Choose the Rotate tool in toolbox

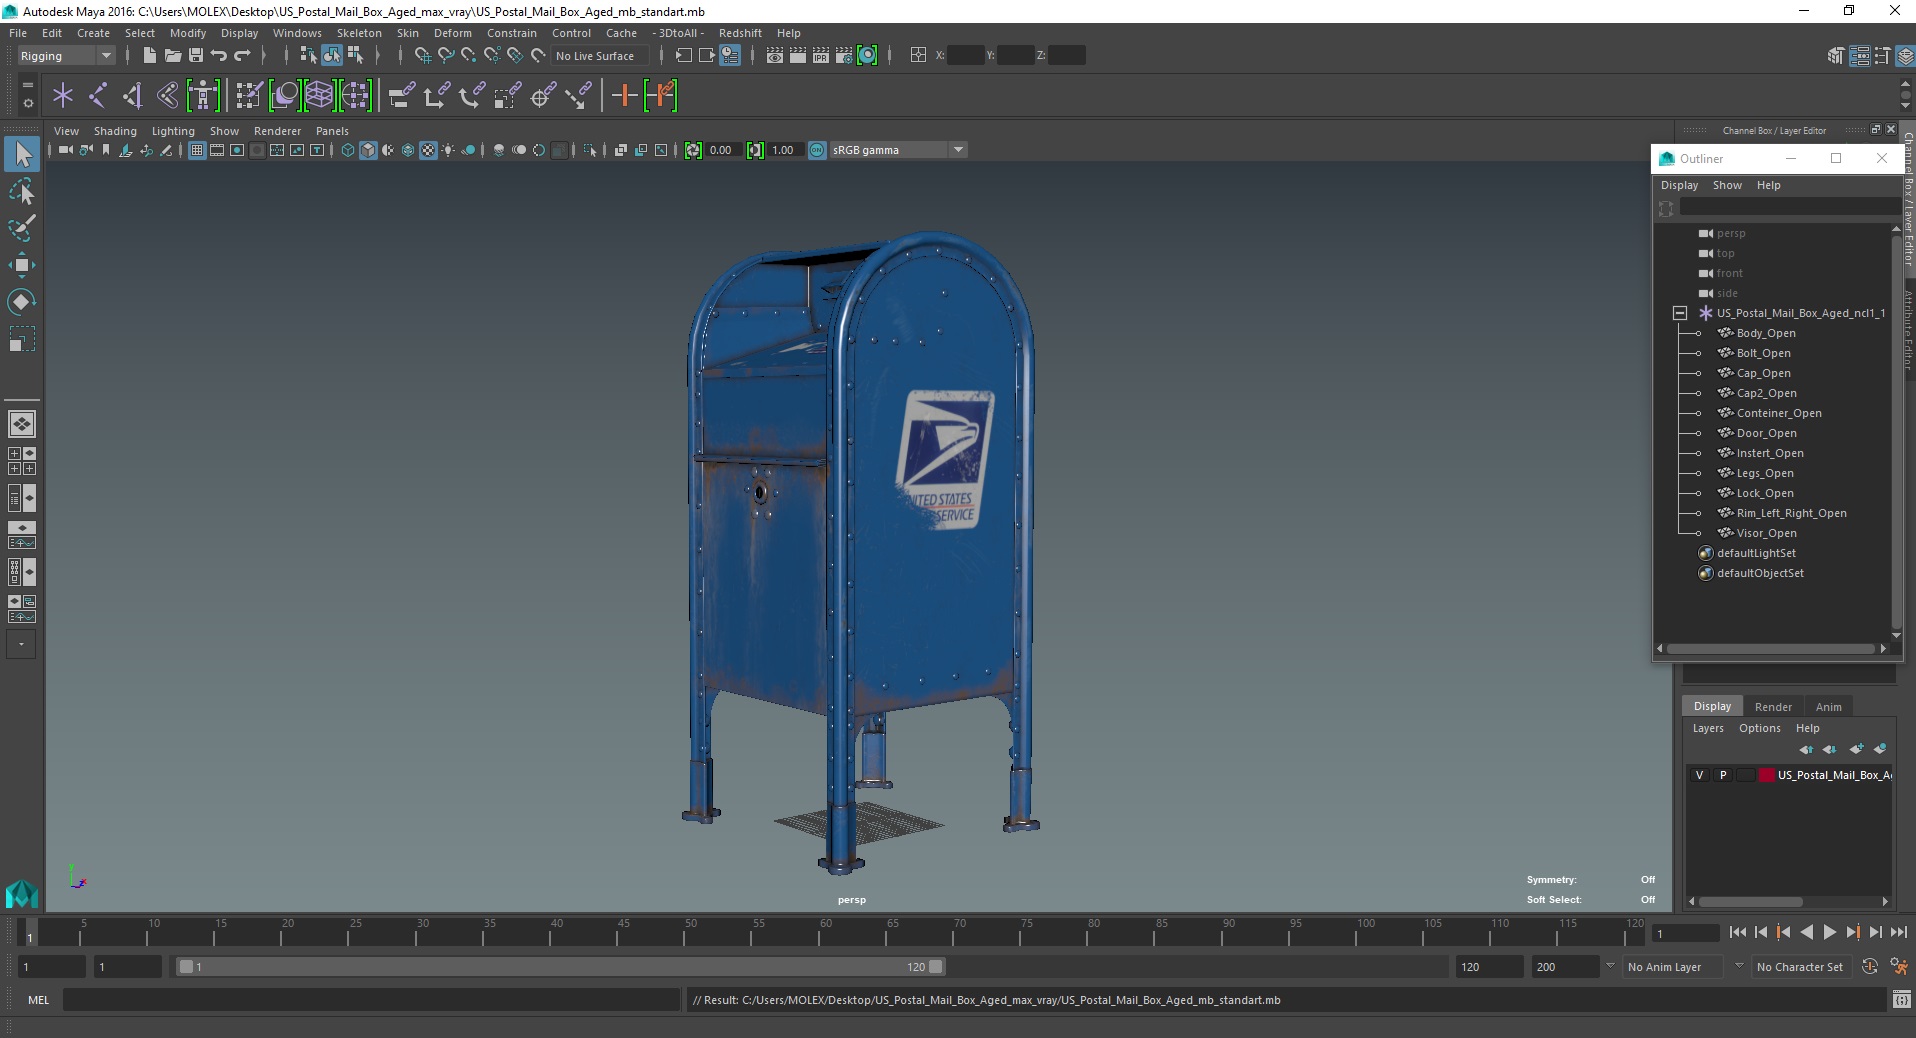coord(22,302)
